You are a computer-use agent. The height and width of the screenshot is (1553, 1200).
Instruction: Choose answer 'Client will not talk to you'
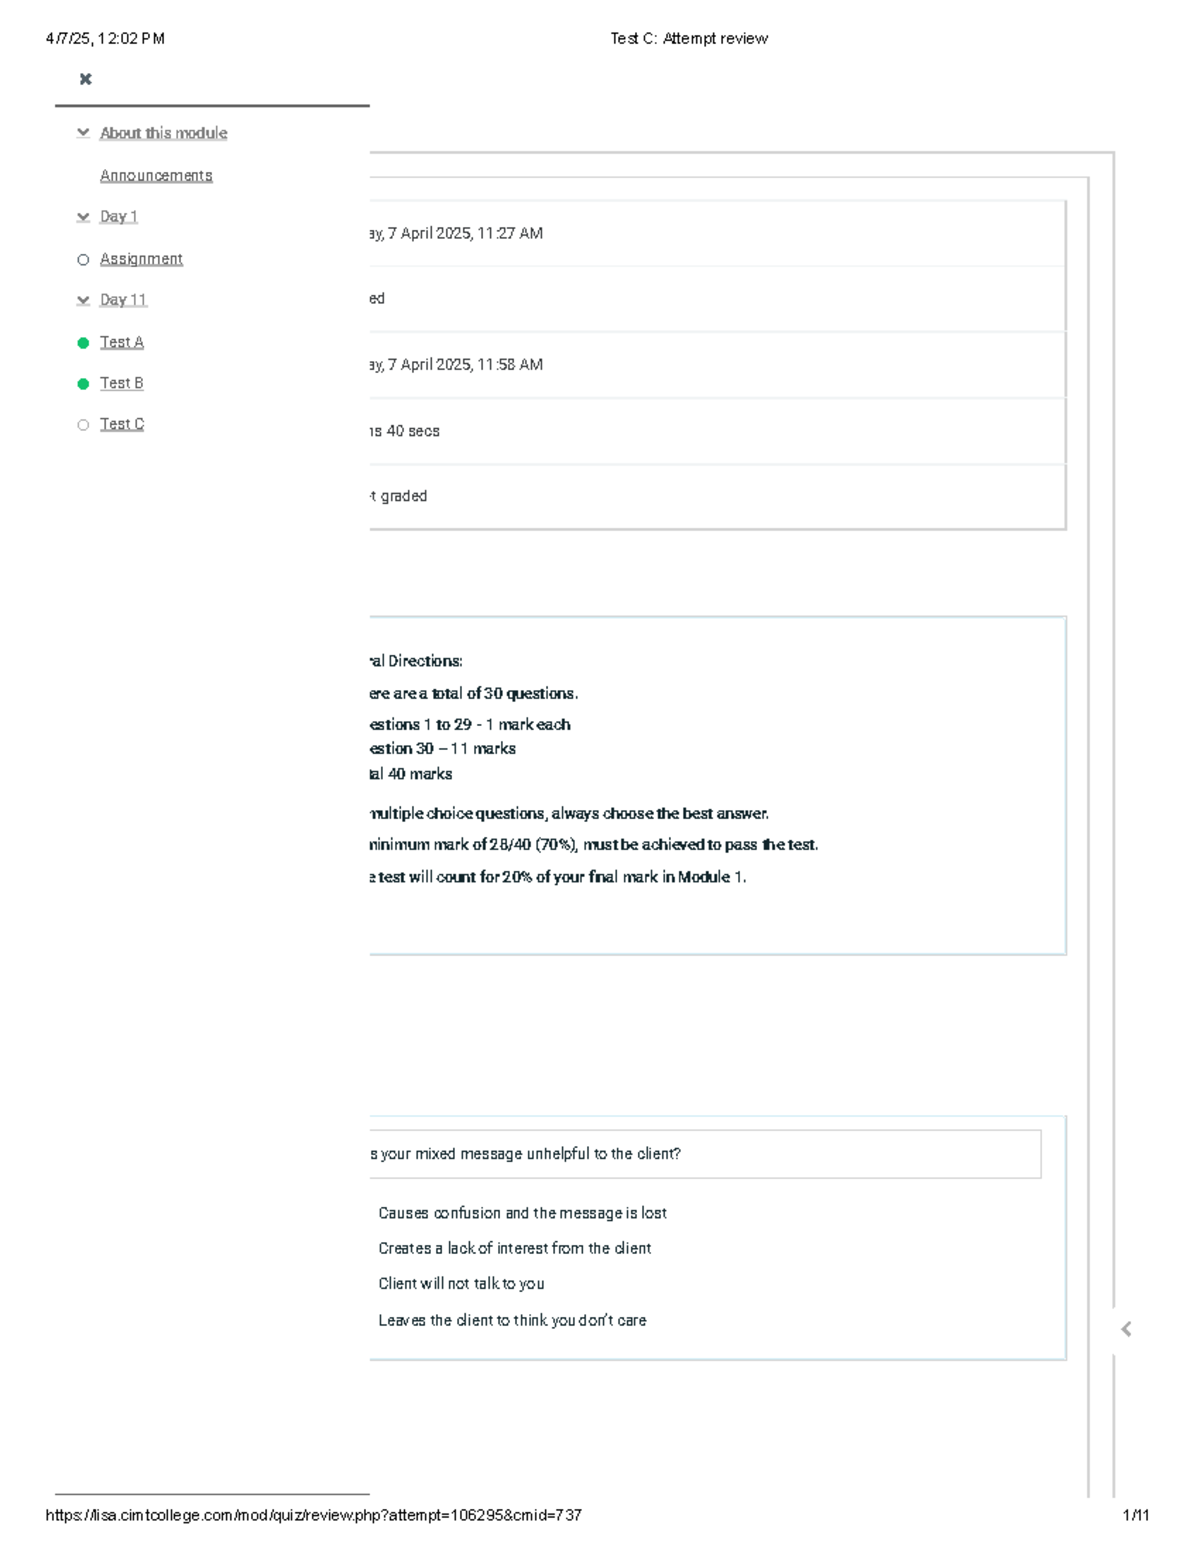click(x=461, y=1284)
